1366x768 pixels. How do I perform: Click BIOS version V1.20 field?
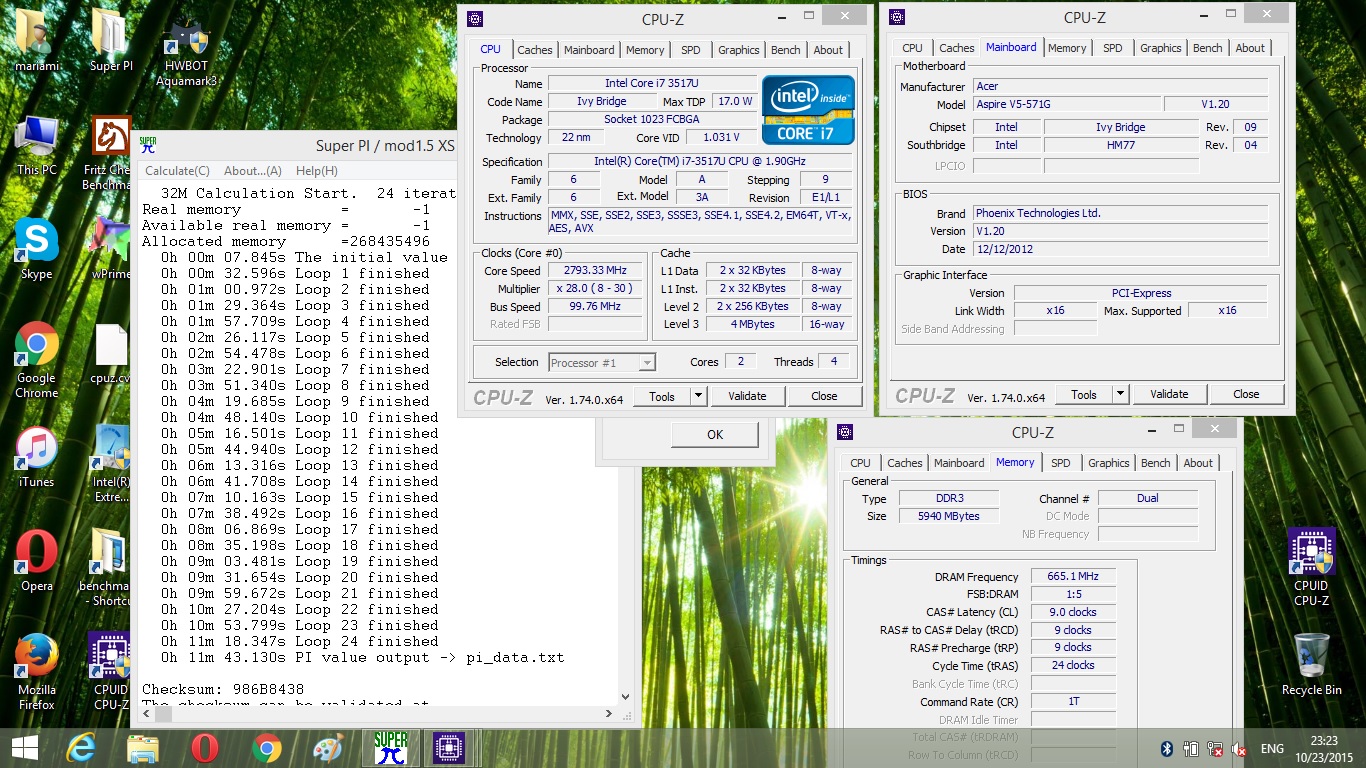coord(1120,231)
